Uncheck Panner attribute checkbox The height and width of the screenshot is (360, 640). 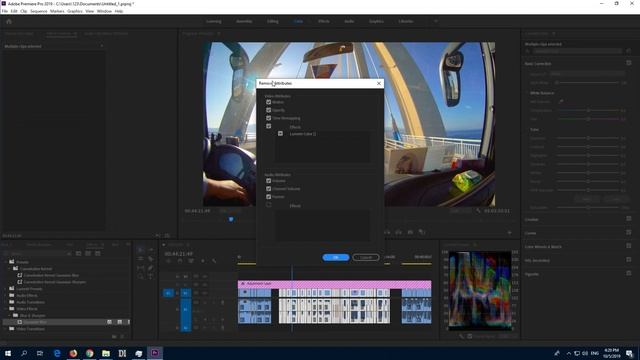[x=269, y=197]
